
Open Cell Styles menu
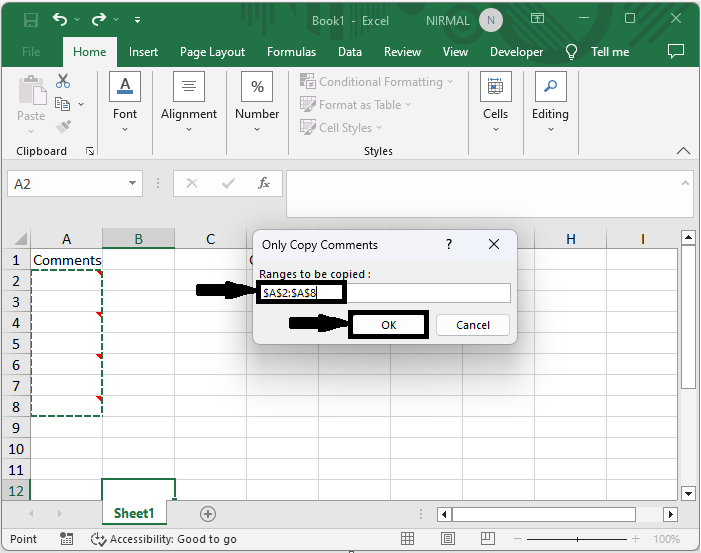(x=341, y=127)
